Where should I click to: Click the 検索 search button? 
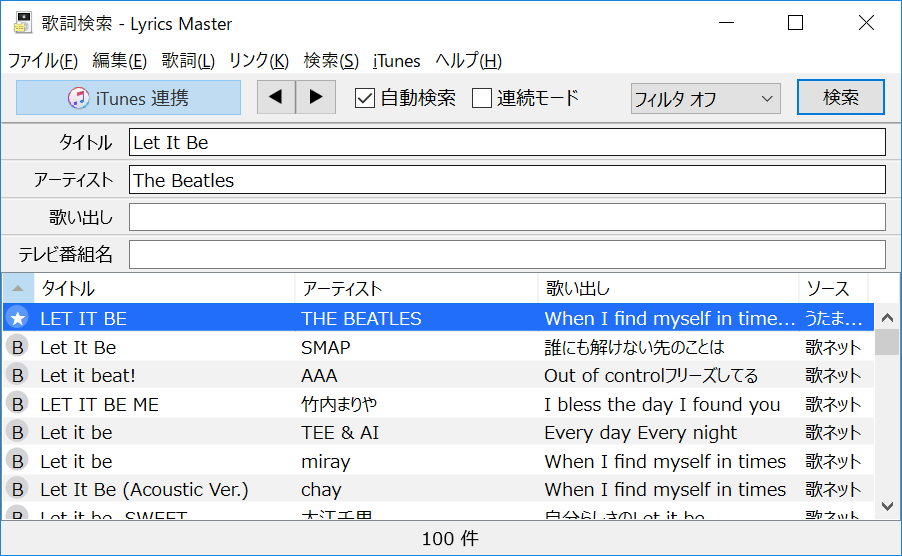pyautogui.click(x=840, y=97)
